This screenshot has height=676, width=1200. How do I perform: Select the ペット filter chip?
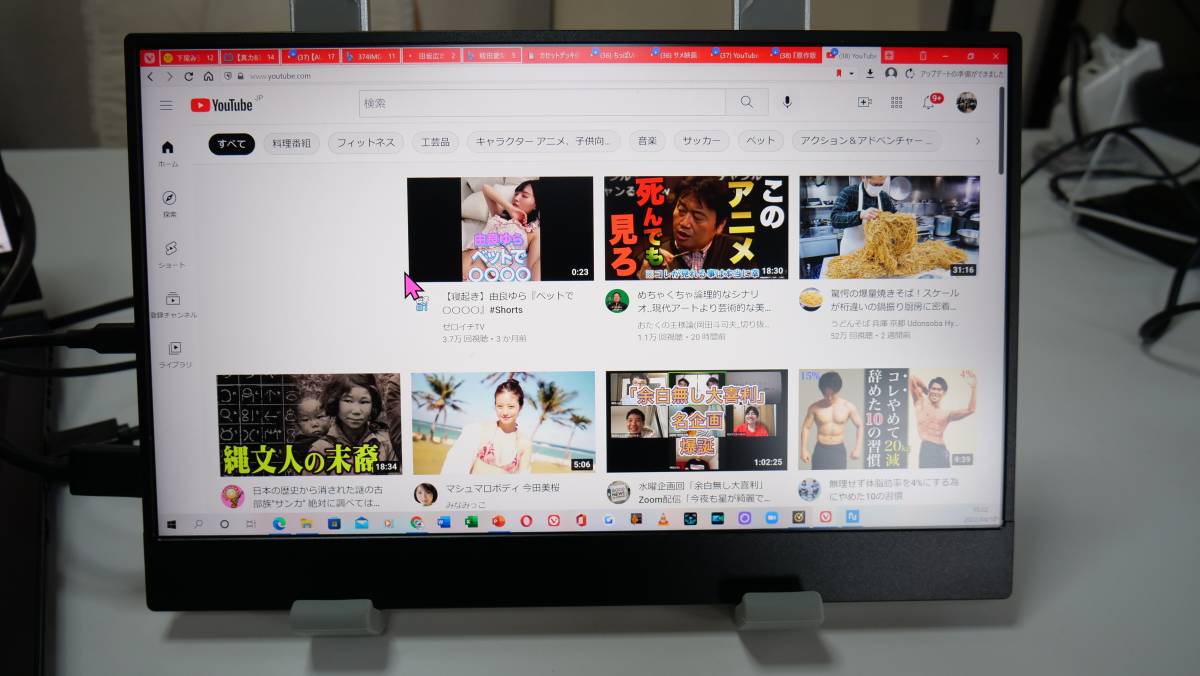[760, 141]
